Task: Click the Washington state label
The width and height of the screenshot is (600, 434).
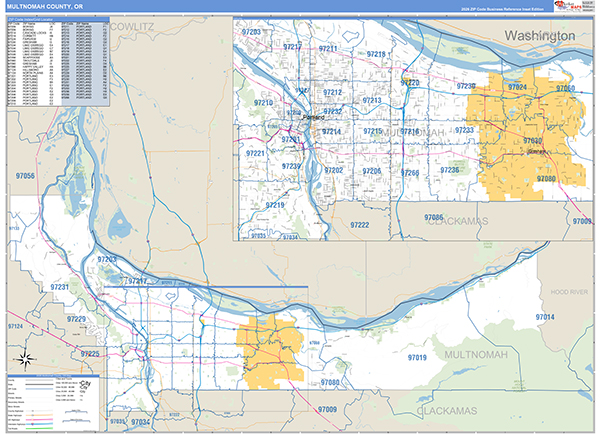Action: pyautogui.click(x=540, y=36)
